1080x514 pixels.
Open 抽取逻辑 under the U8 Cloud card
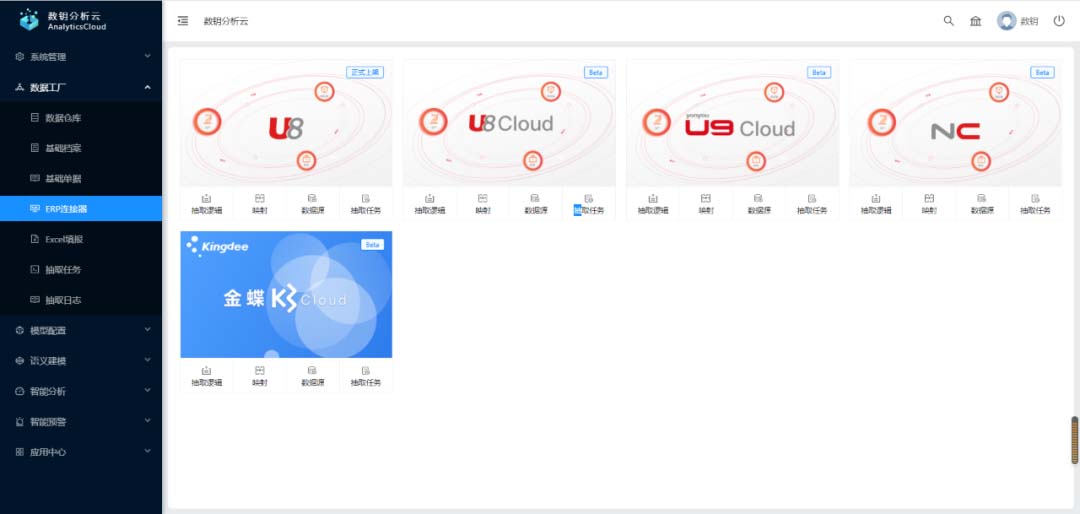click(x=430, y=204)
